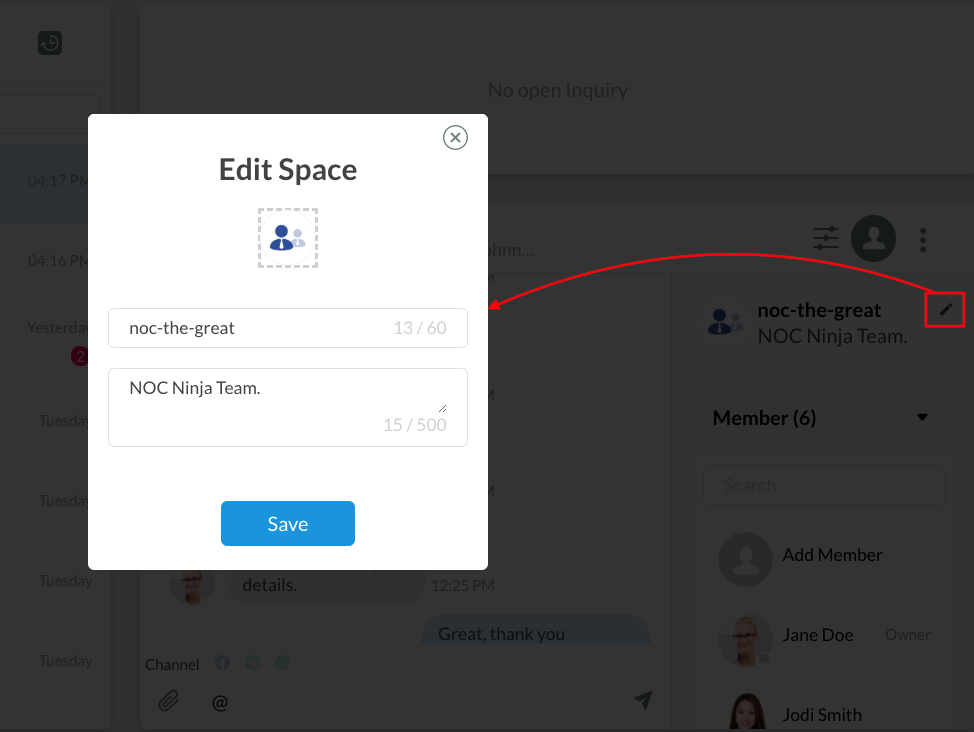Collapse the Member (6) section arrow
This screenshot has width=974, height=732.
[922, 418]
